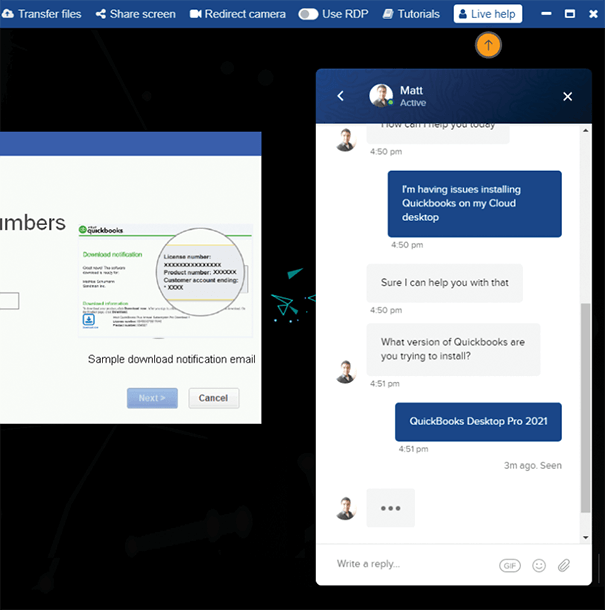Attach a file with paperclip icon
The image size is (605, 610).
pos(564,565)
